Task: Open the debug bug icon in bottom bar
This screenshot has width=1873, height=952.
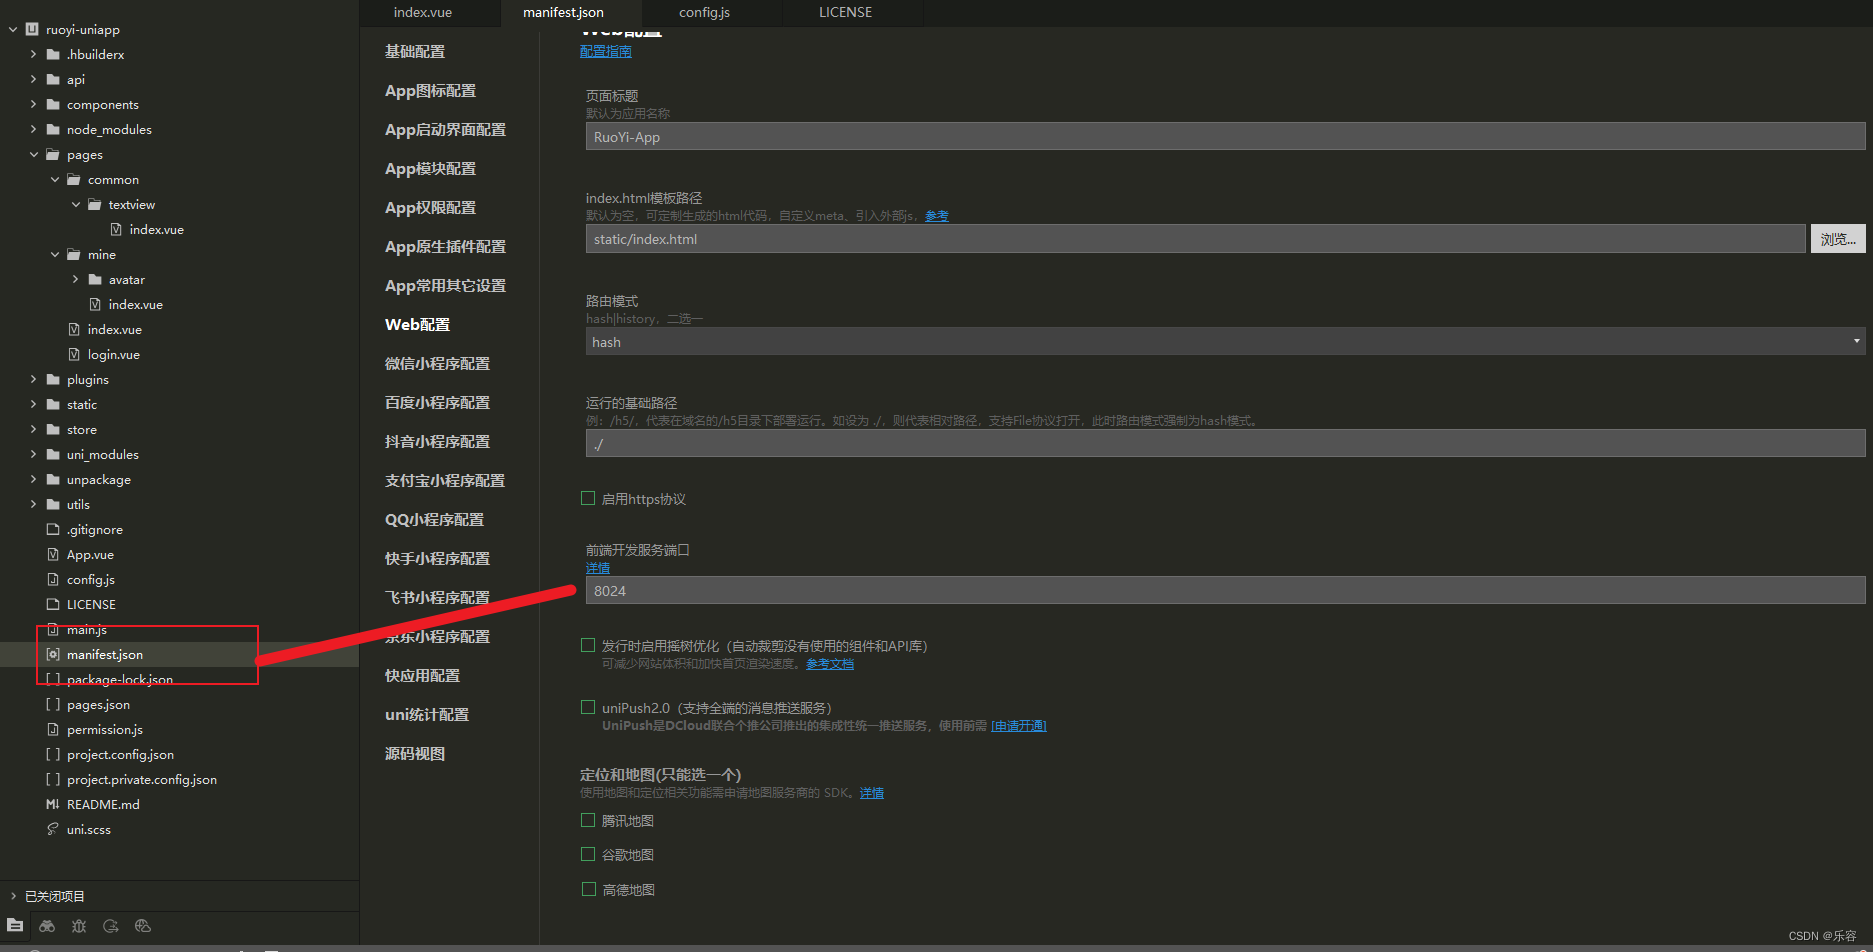Action: (79, 926)
